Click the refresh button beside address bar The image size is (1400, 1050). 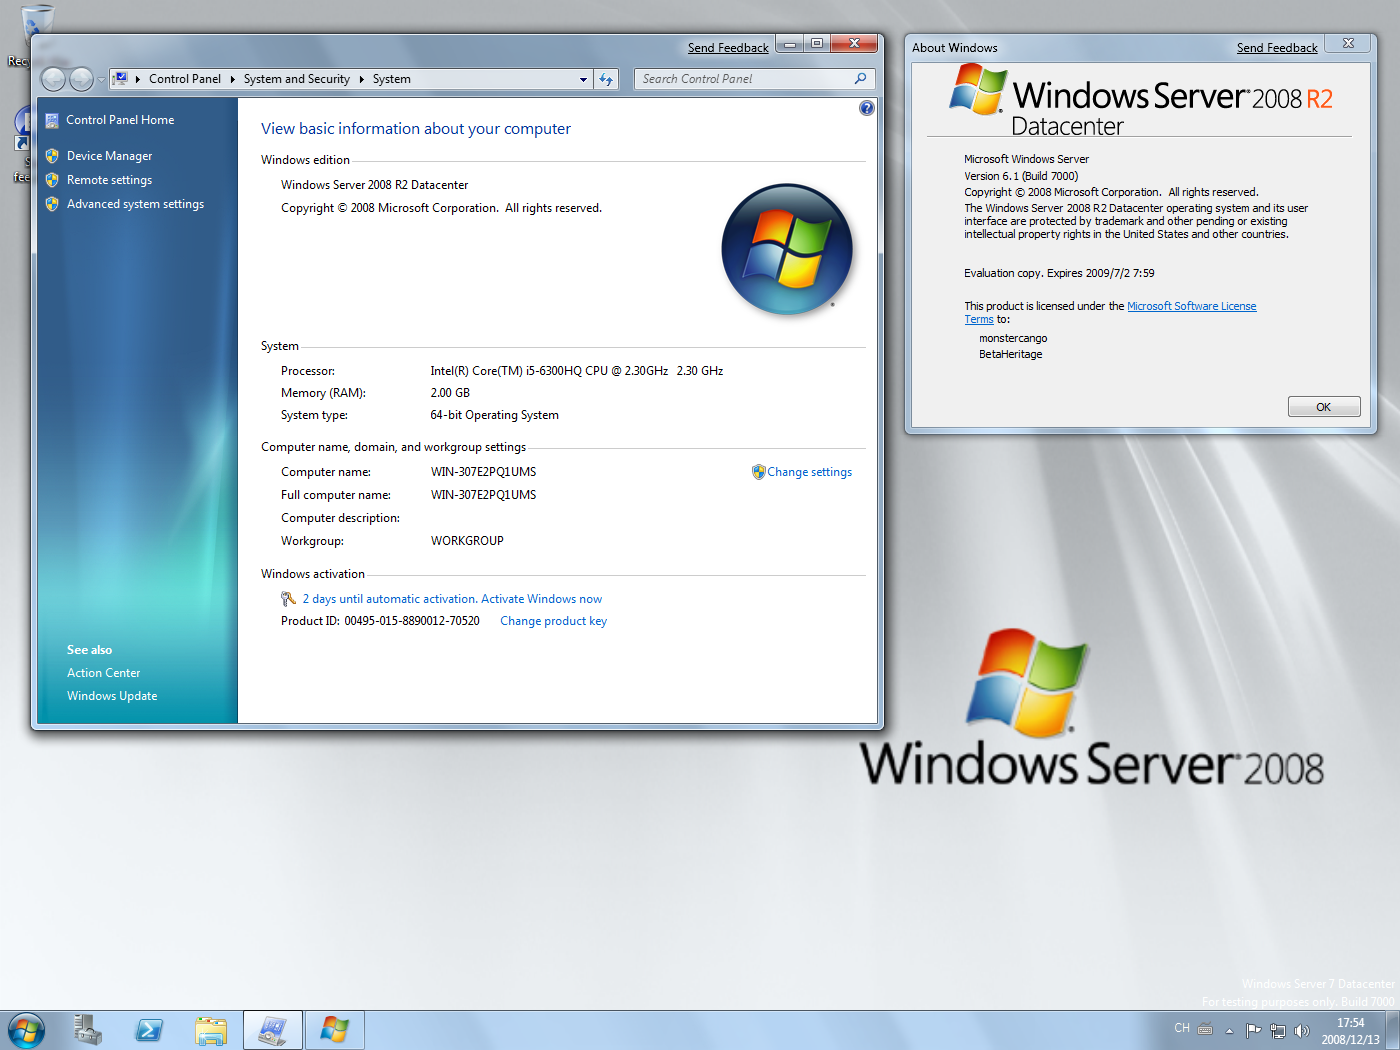(606, 79)
